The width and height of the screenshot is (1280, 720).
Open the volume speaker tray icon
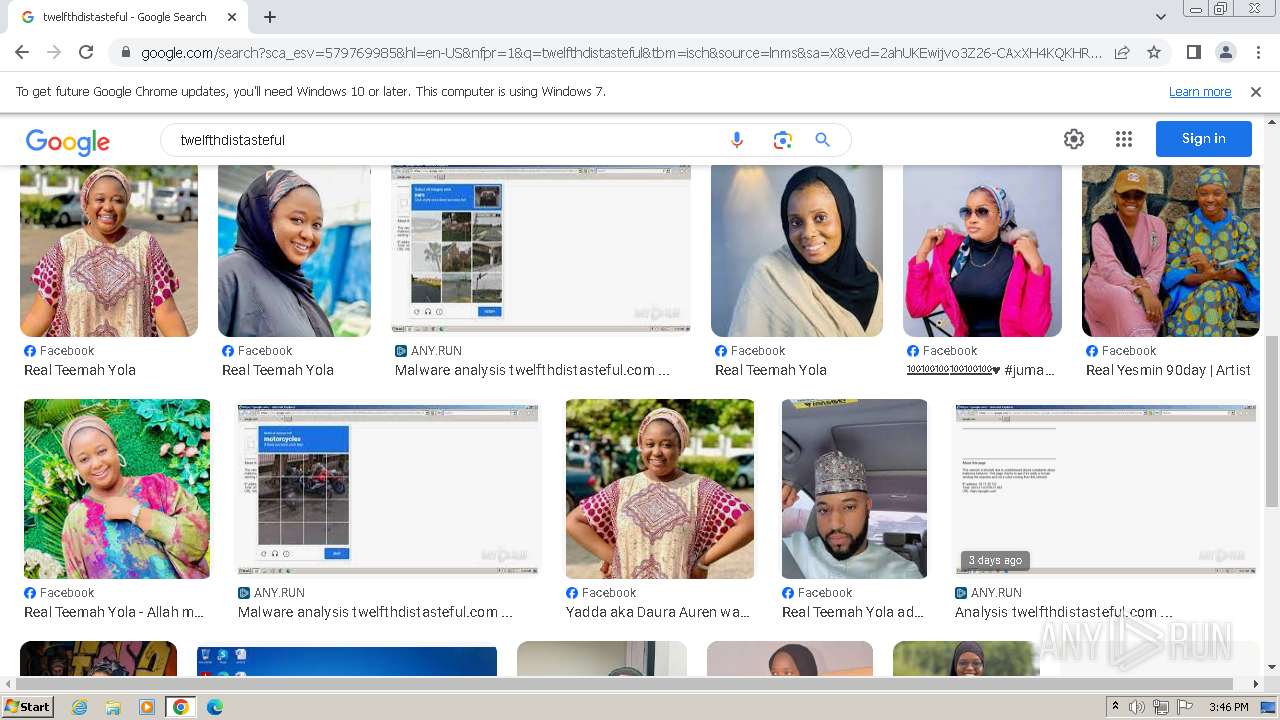(1137, 707)
